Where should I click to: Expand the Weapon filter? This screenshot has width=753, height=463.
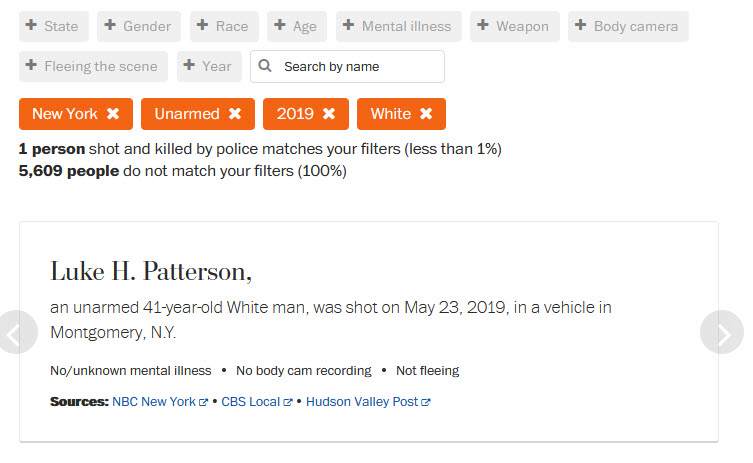point(514,26)
